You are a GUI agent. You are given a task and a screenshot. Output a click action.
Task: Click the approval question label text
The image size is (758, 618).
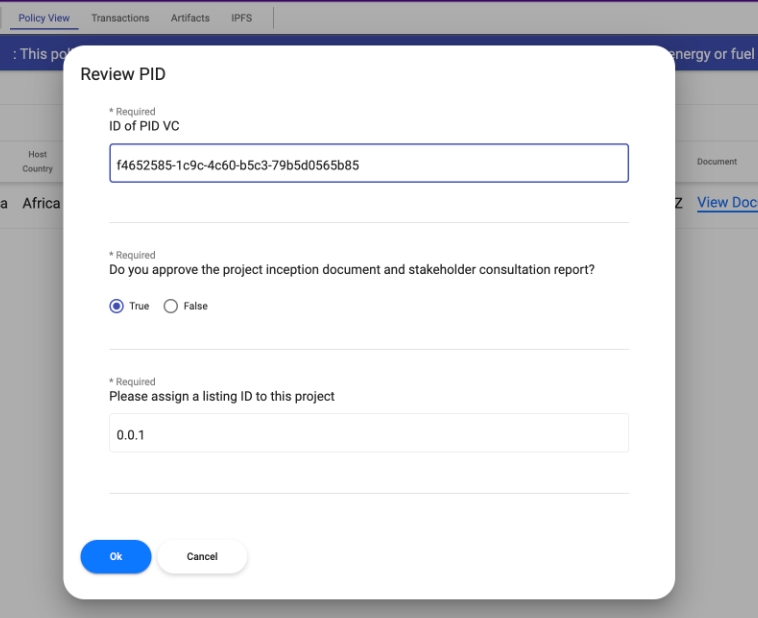click(351, 269)
